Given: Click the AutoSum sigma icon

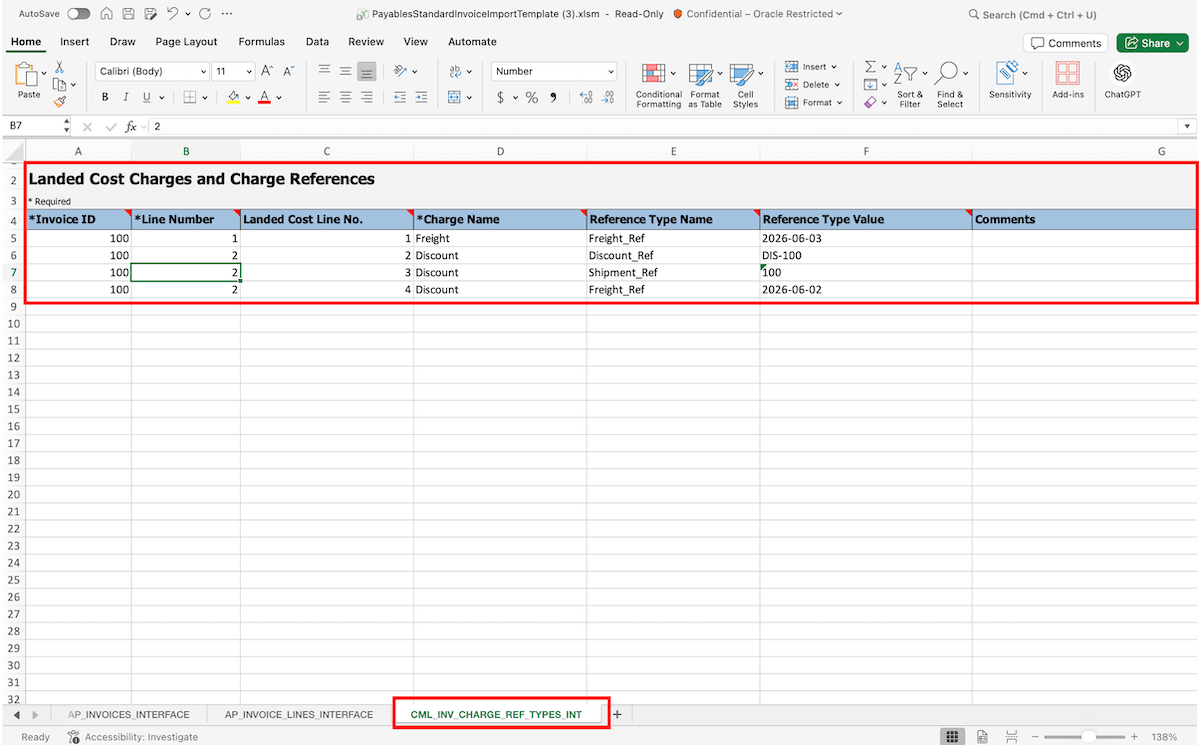Looking at the screenshot, I should pos(870,66).
